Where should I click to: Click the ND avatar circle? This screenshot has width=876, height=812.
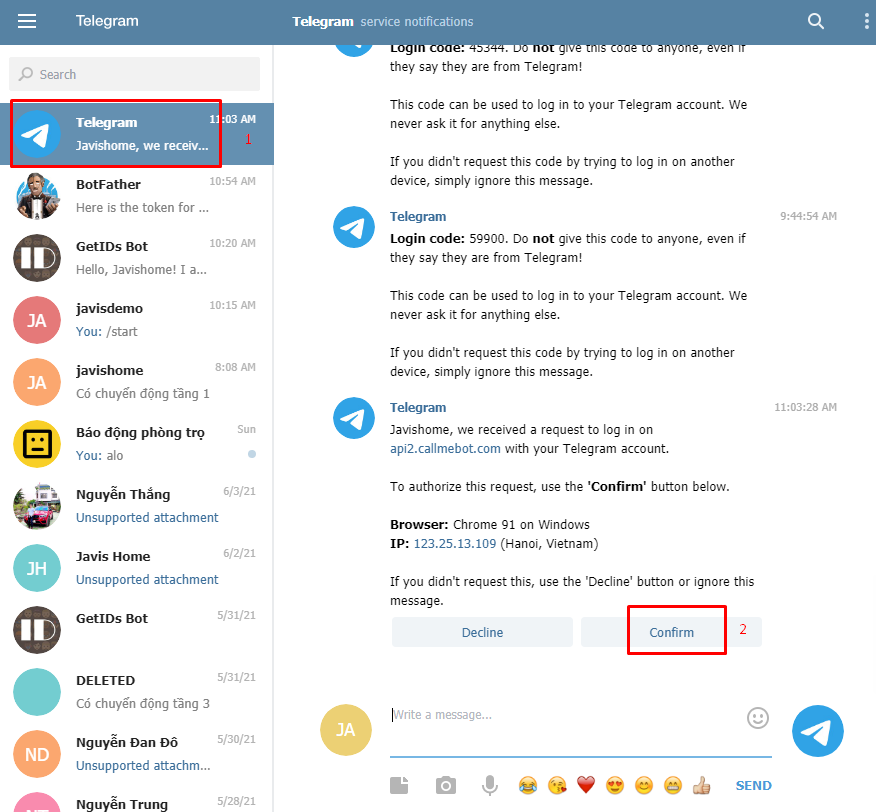pos(37,754)
